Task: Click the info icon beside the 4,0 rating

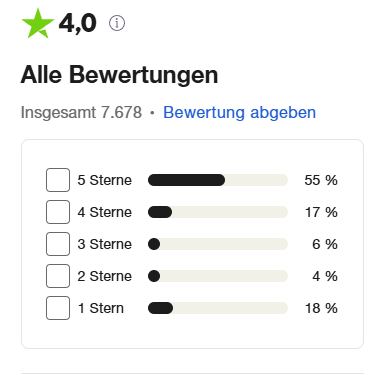Action: click(117, 23)
